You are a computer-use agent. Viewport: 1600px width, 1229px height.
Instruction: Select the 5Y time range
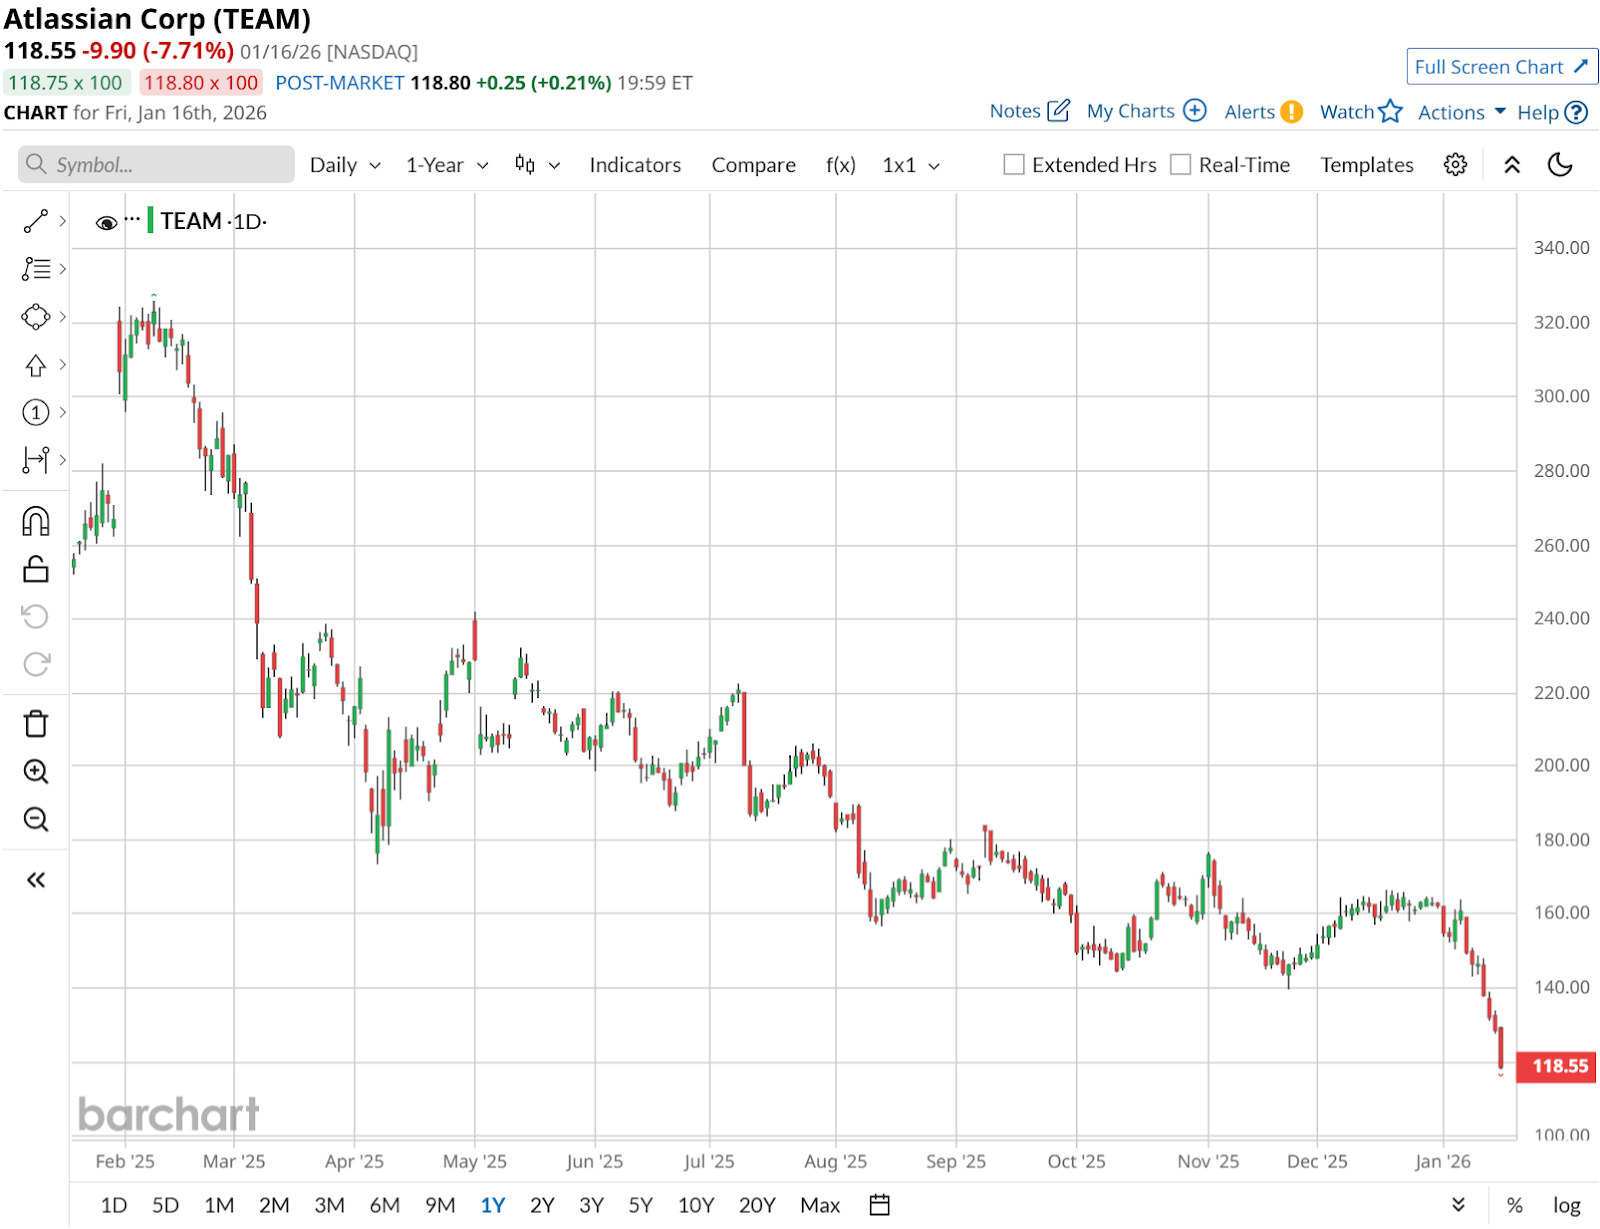pos(640,1205)
